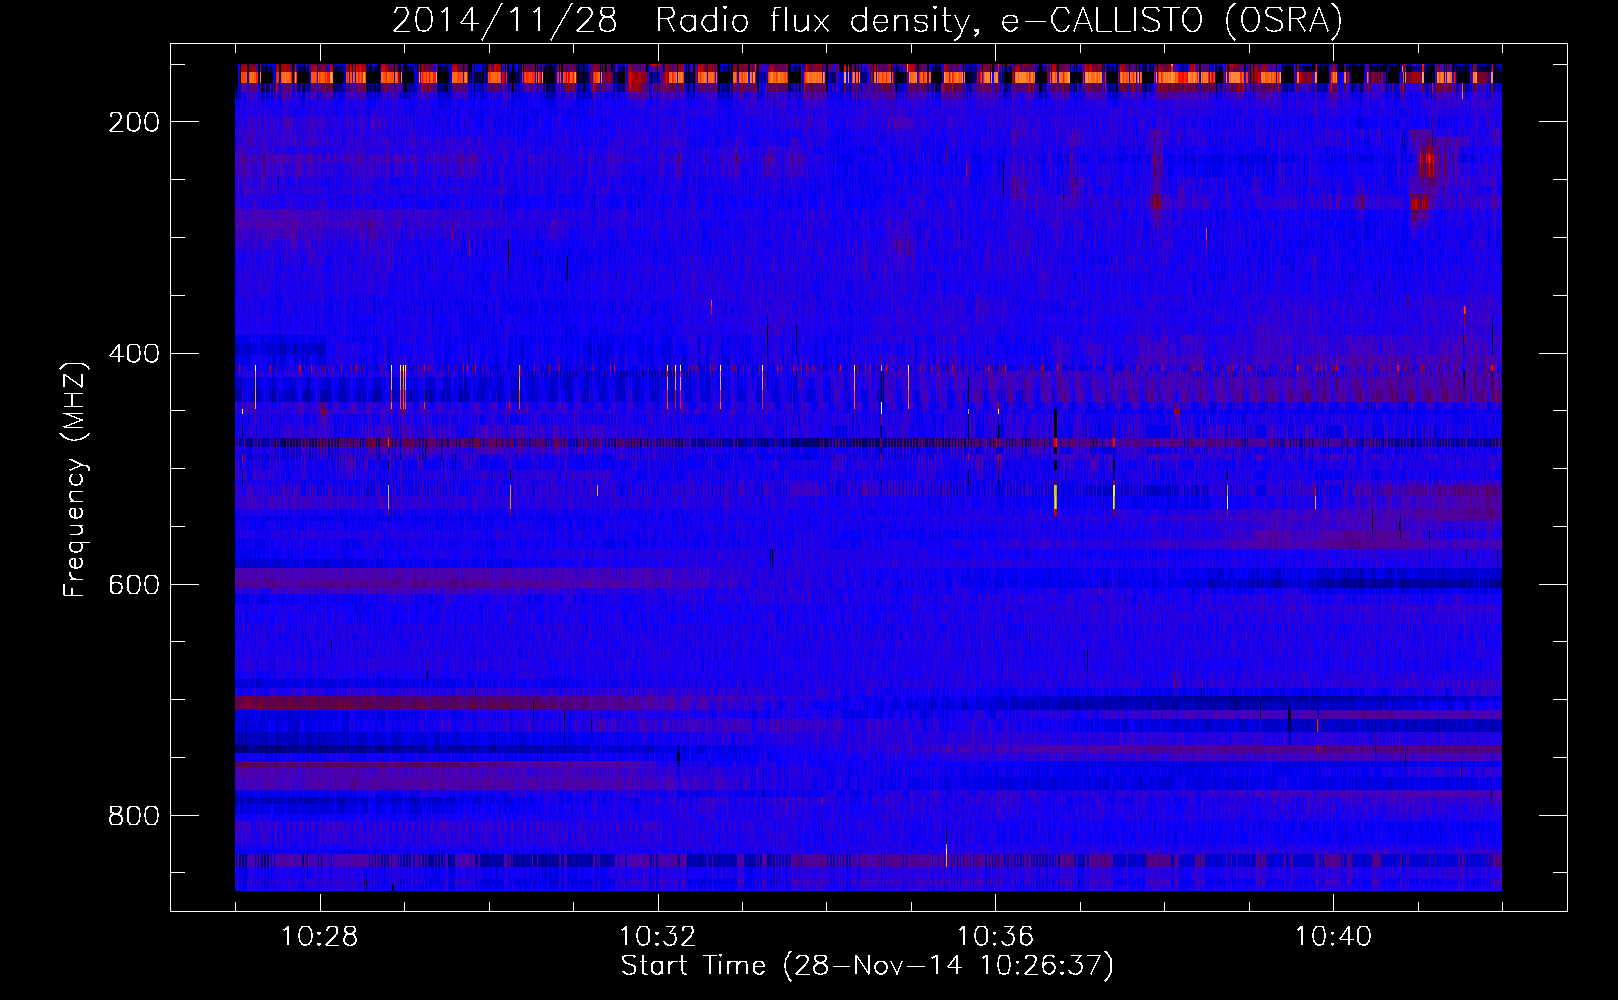The image size is (1618, 1000).
Task: Click the 400 frequency tick label
Action: [x=134, y=354]
